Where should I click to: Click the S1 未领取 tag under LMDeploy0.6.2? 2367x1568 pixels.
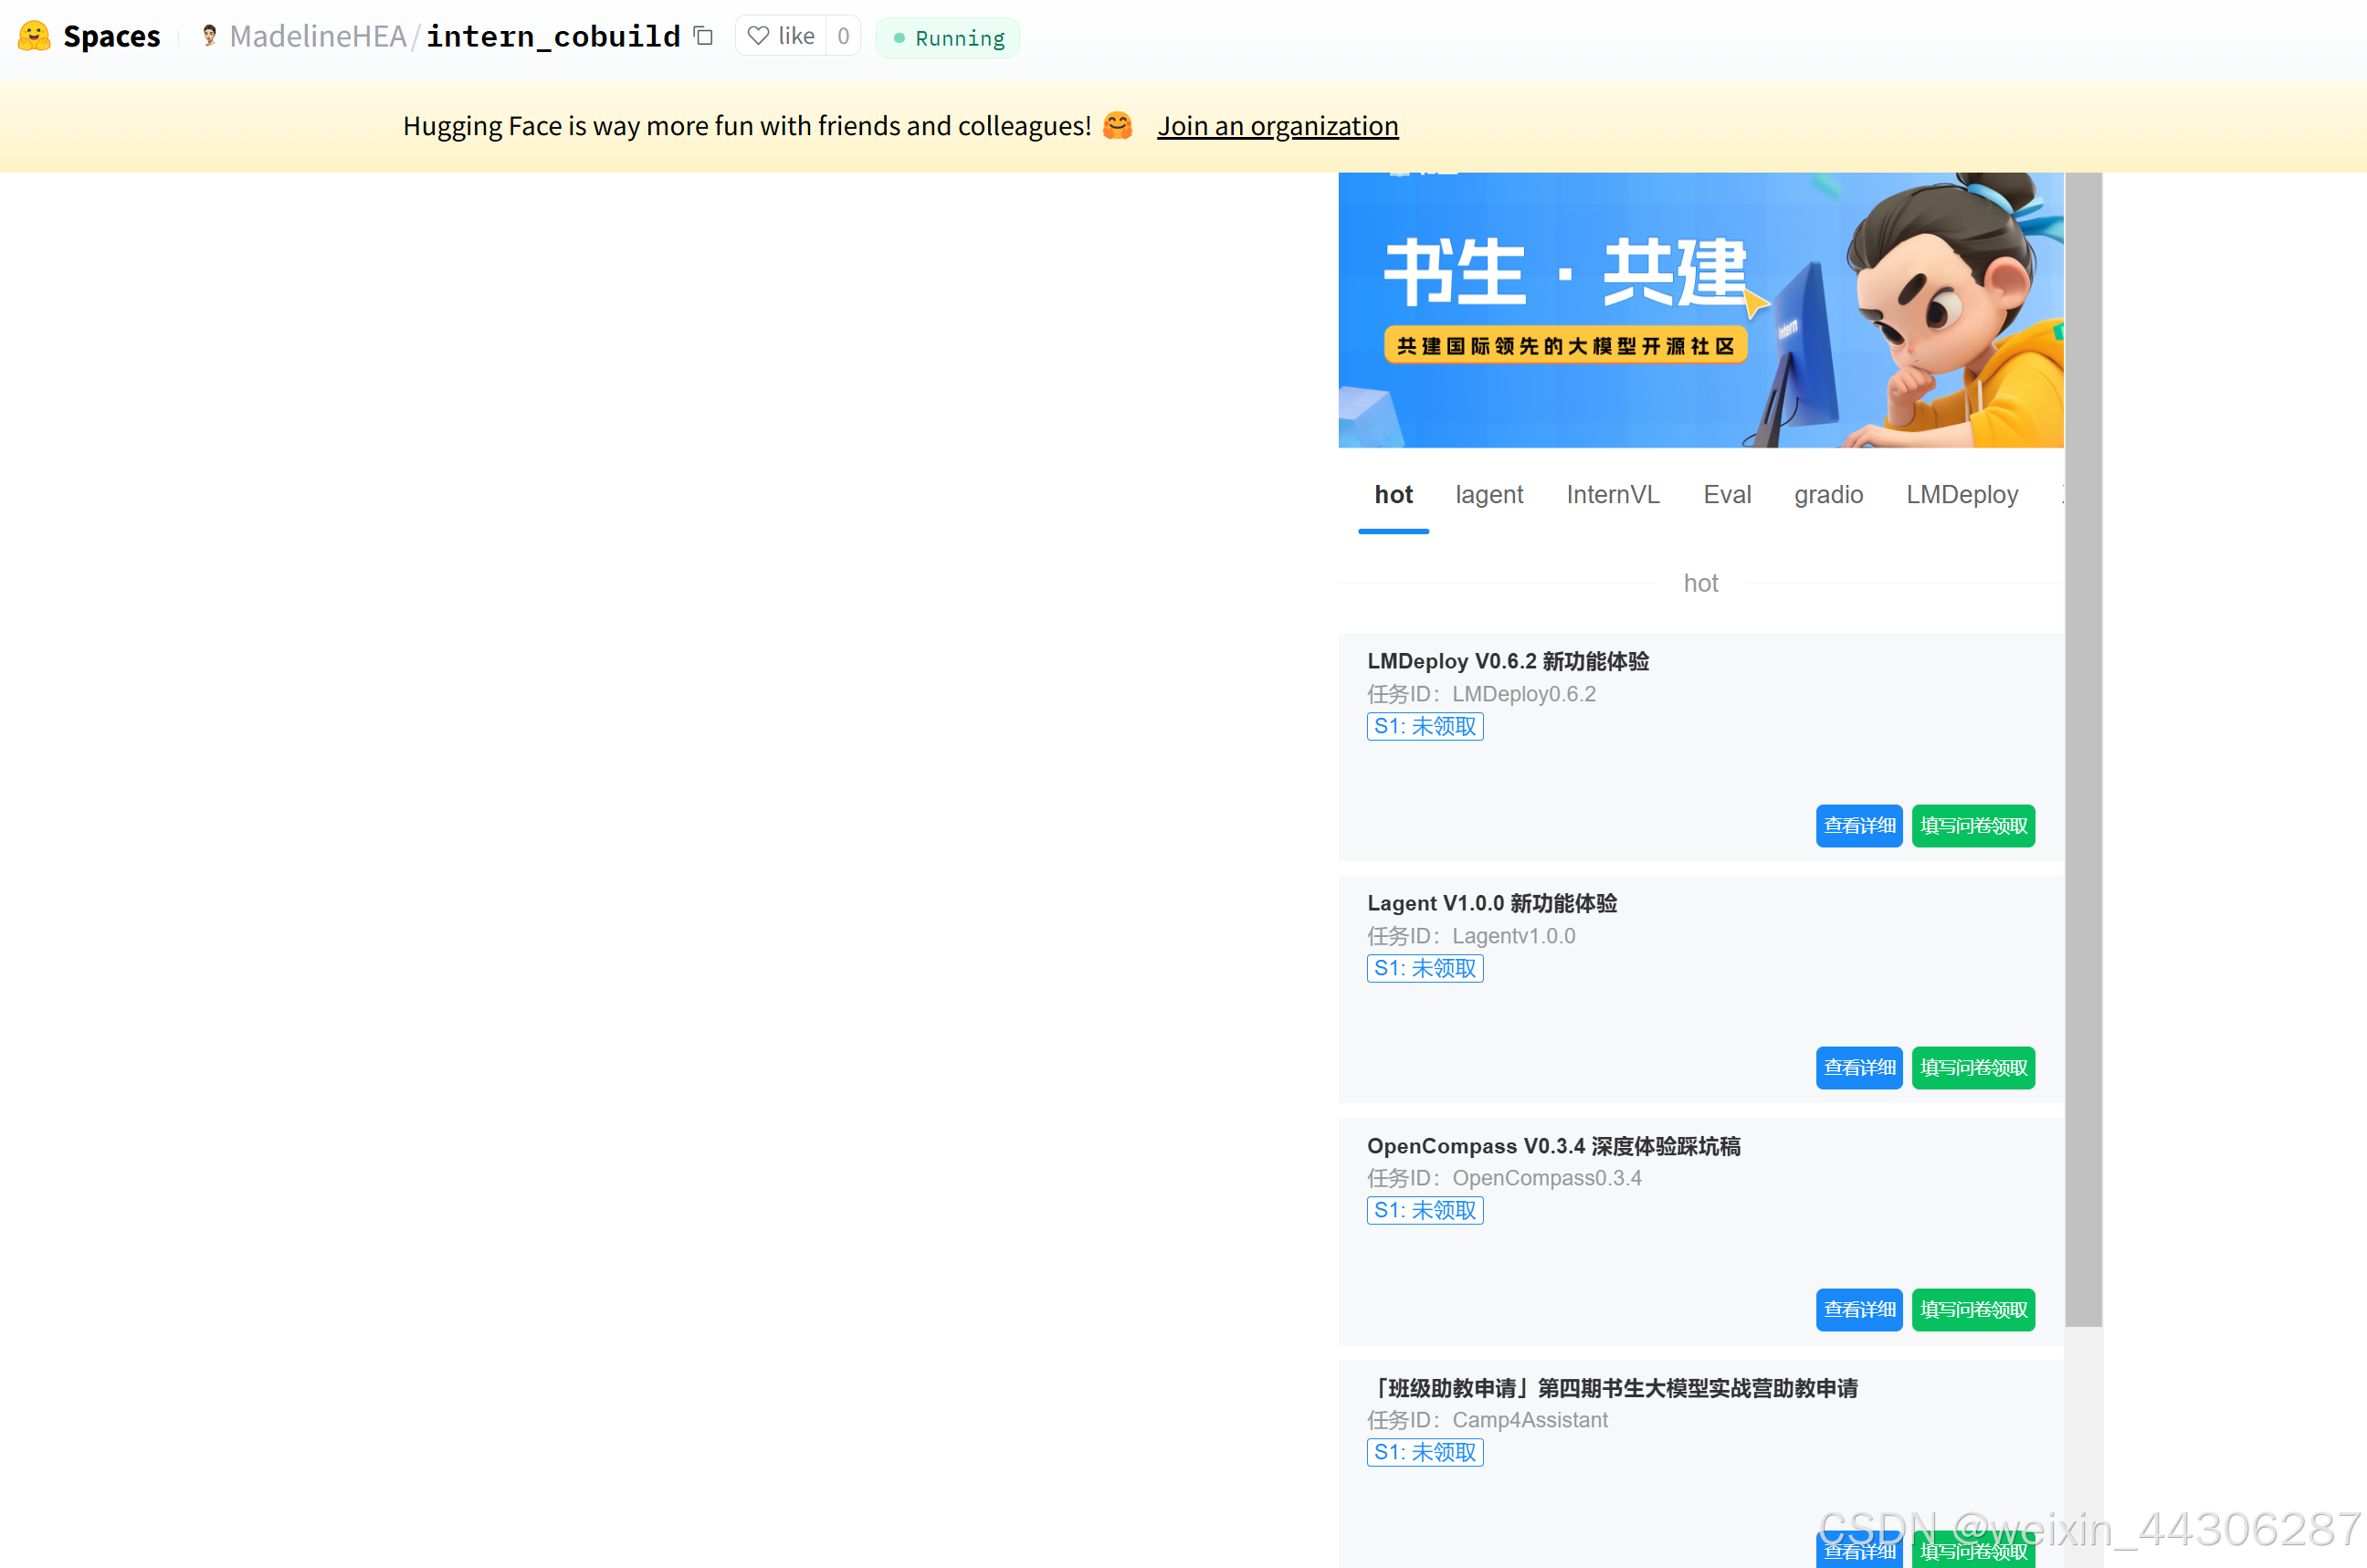[x=1424, y=726]
